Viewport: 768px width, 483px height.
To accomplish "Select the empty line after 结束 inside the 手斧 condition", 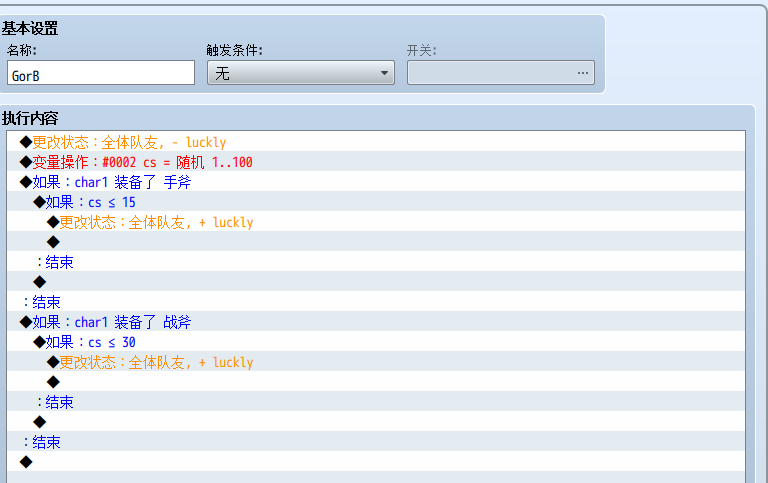I will coord(376,282).
